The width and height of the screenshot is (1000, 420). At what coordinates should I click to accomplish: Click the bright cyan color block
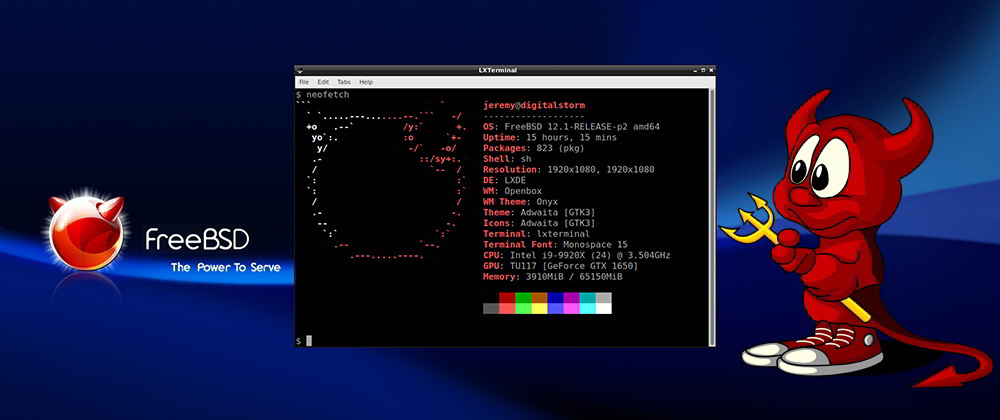[587, 308]
